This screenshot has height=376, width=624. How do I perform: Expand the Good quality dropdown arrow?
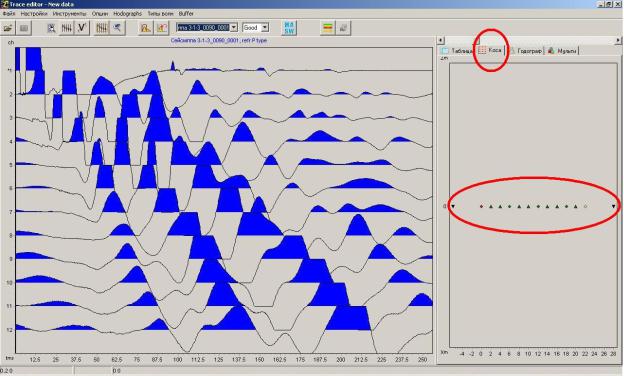click(x=265, y=27)
